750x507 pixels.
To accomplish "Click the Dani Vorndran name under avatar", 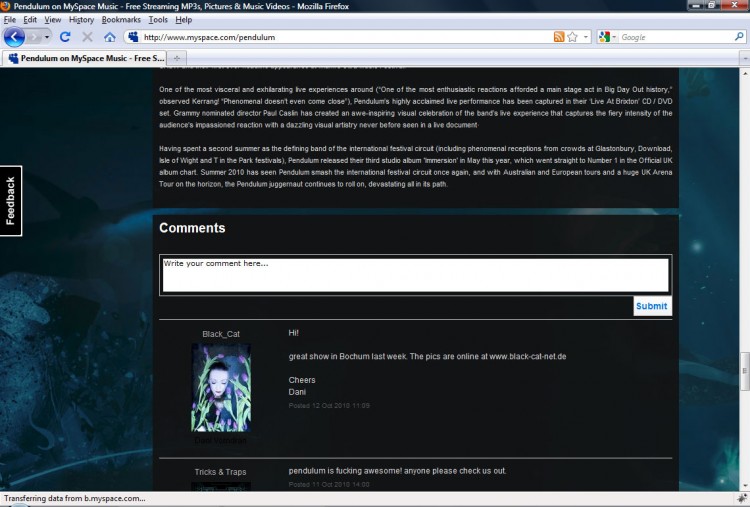I will [221, 440].
